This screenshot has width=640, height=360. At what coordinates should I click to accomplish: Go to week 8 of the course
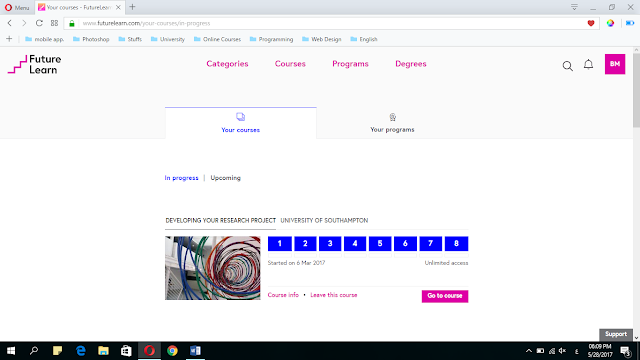(456, 244)
